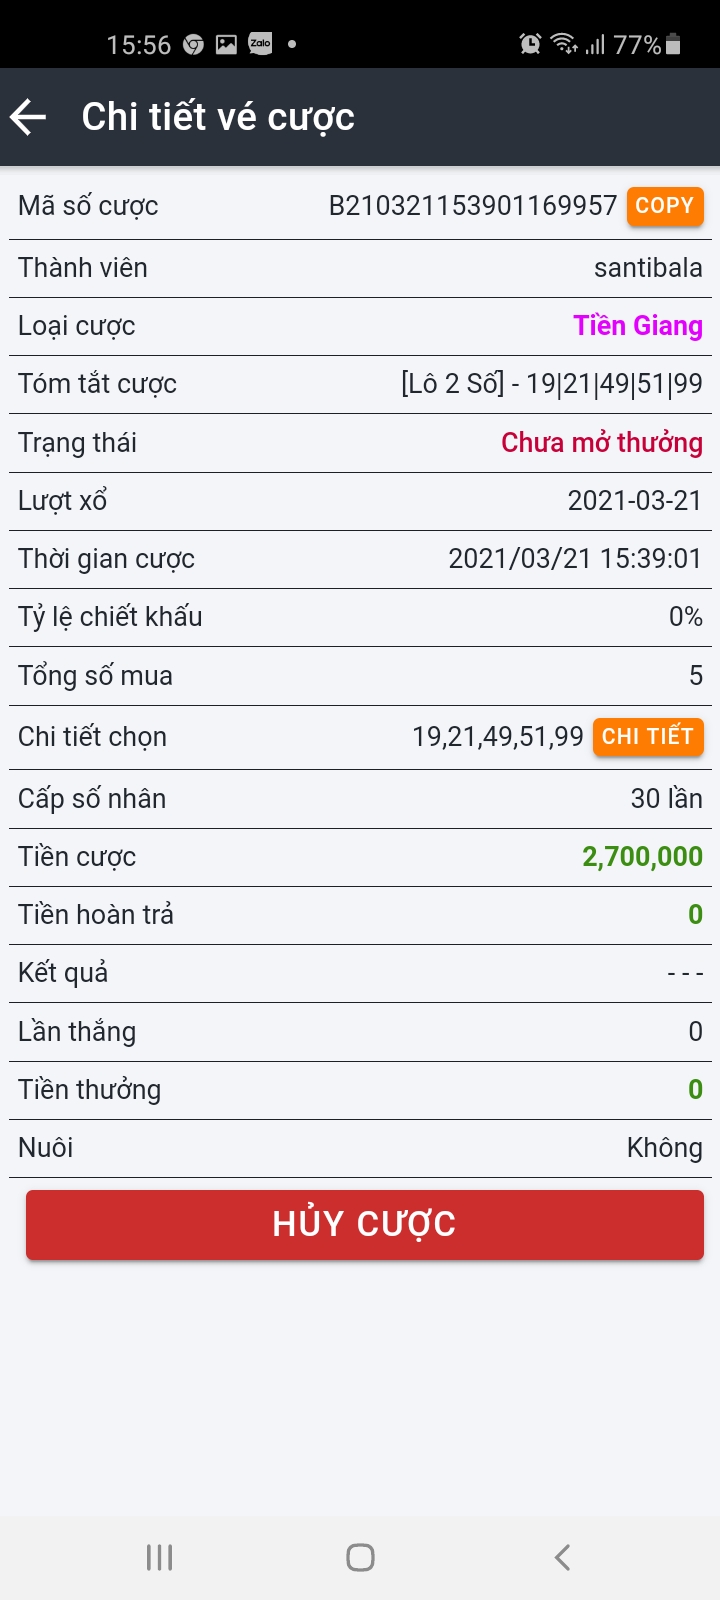Viewport: 720px width, 1600px height.
Task: Tap the Wi-Fi status icon
Action: click(564, 44)
